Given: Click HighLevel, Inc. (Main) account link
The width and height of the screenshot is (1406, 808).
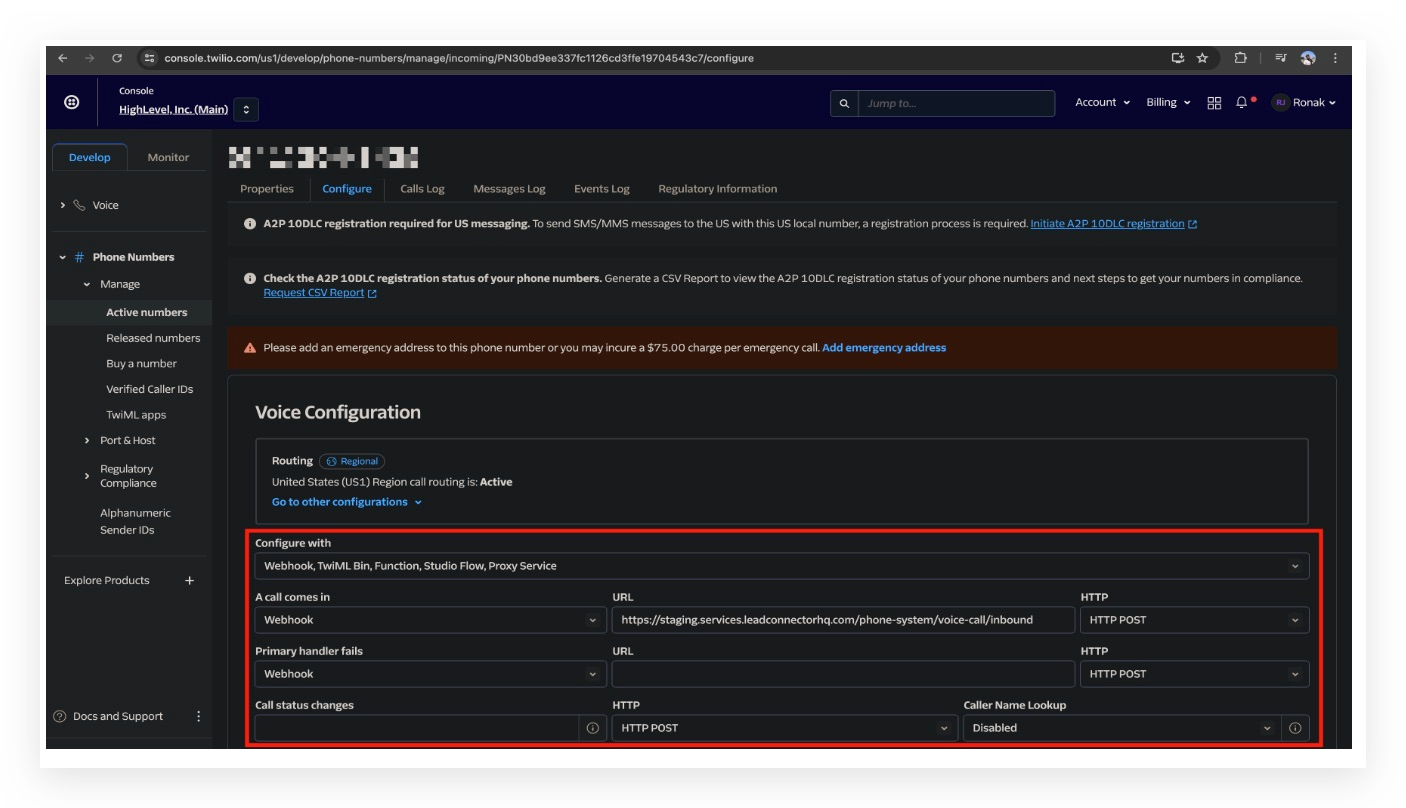Looking at the screenshot, I should pos(173,109).
